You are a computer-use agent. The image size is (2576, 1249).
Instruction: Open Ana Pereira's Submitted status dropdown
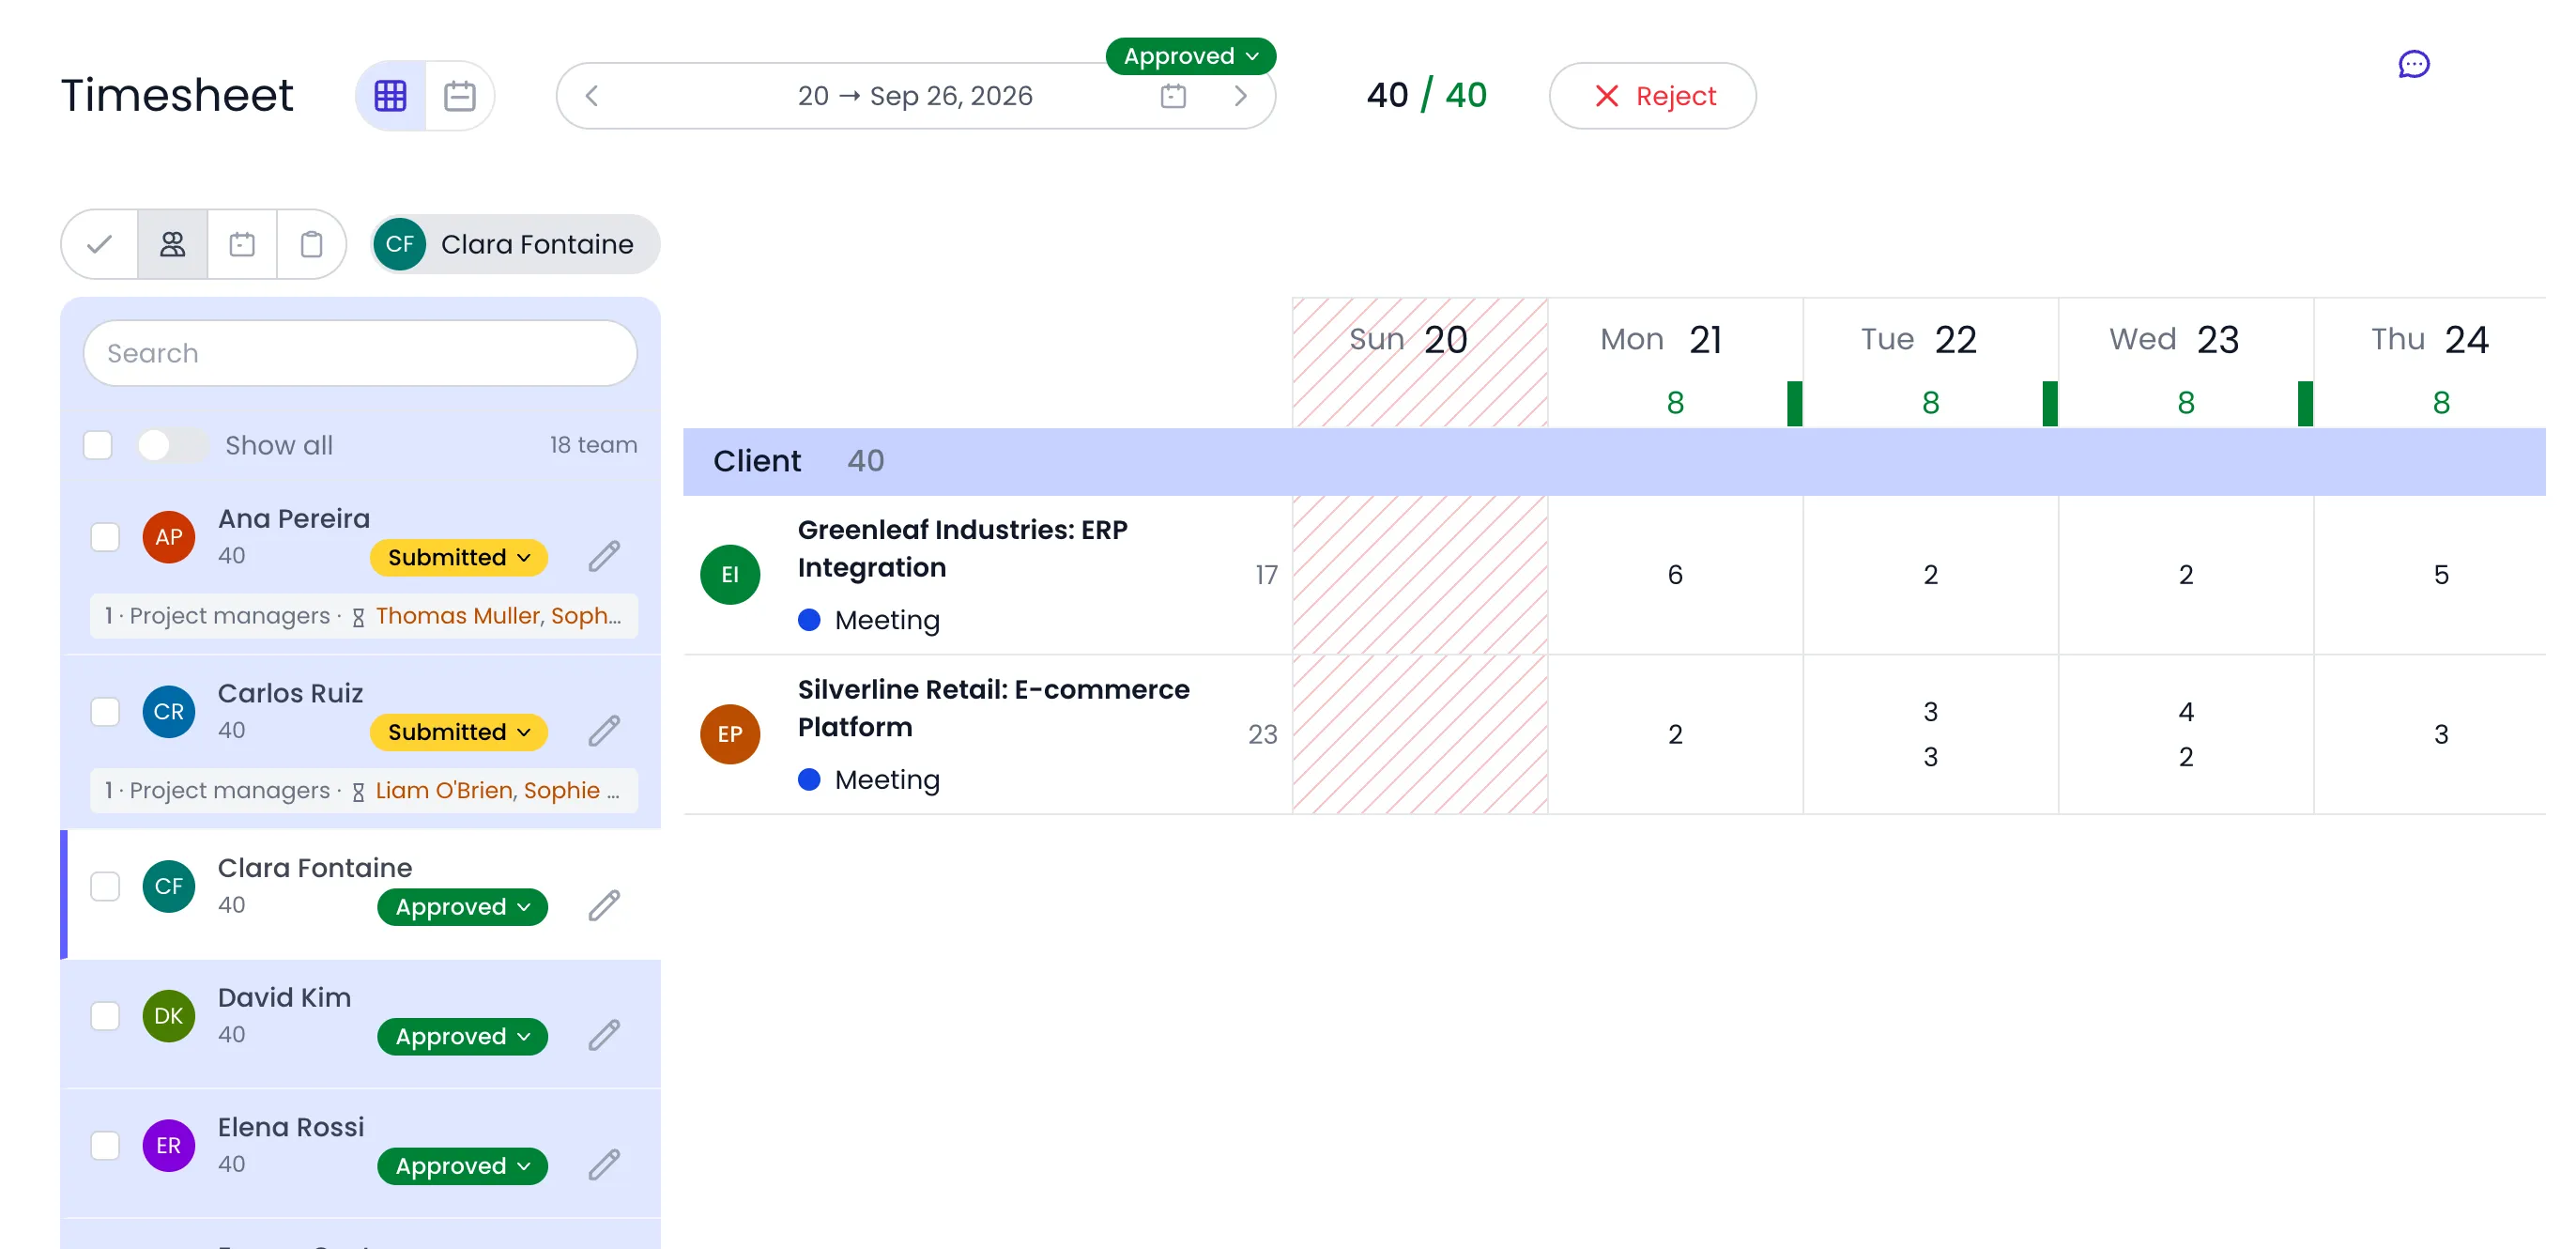[x=459, y=557]
